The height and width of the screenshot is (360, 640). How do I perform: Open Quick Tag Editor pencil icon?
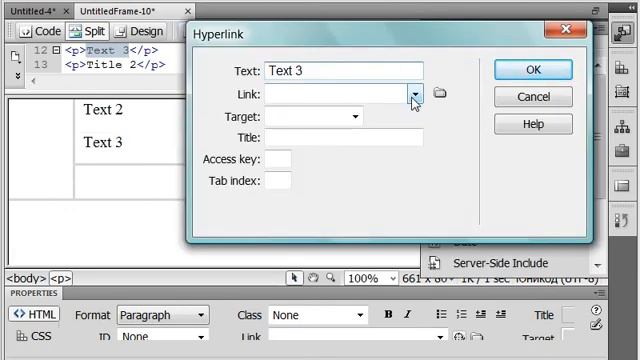pyautogui.click(x=596, y=325)
